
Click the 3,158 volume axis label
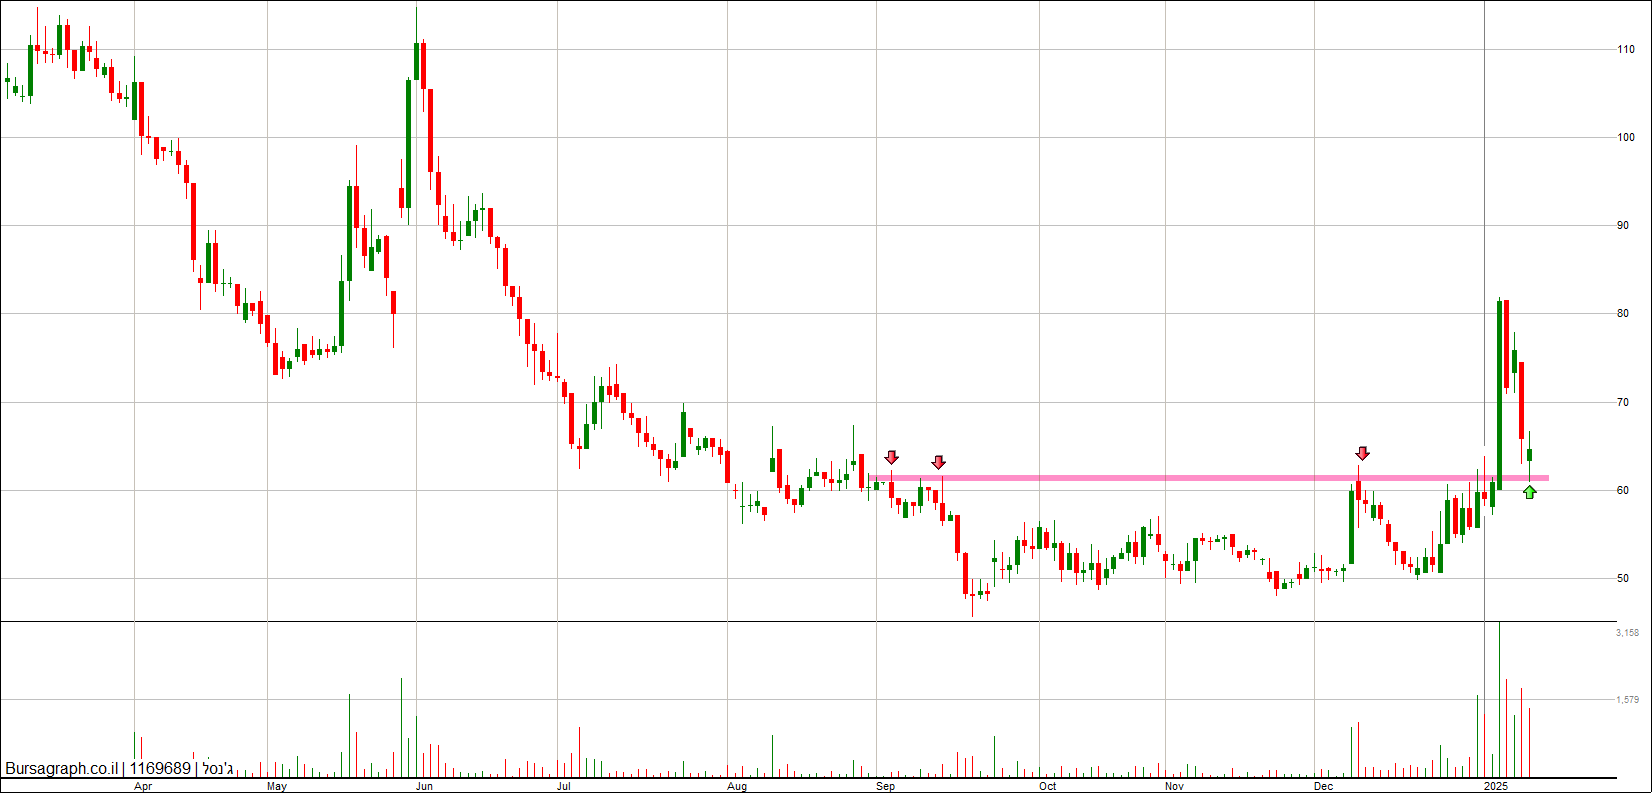point(1627,632)
